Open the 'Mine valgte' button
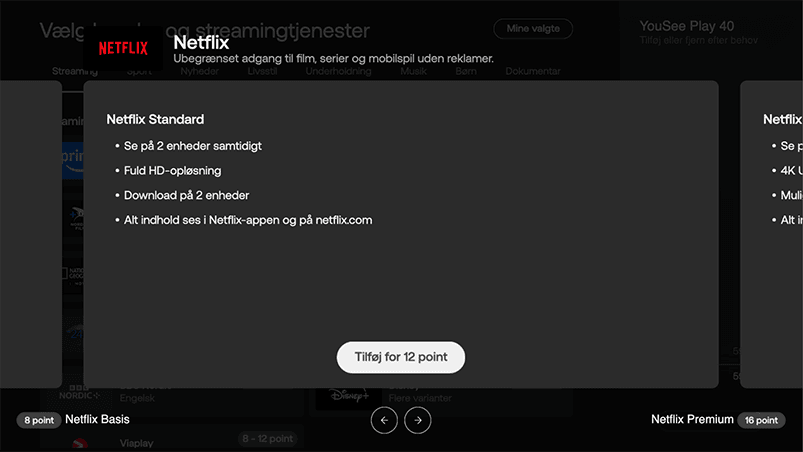 coord(533,29)
